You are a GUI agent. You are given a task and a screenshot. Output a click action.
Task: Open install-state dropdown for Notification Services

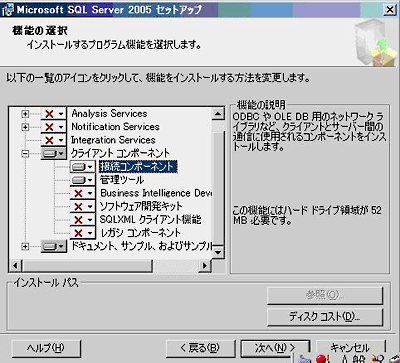pos(54,127)
